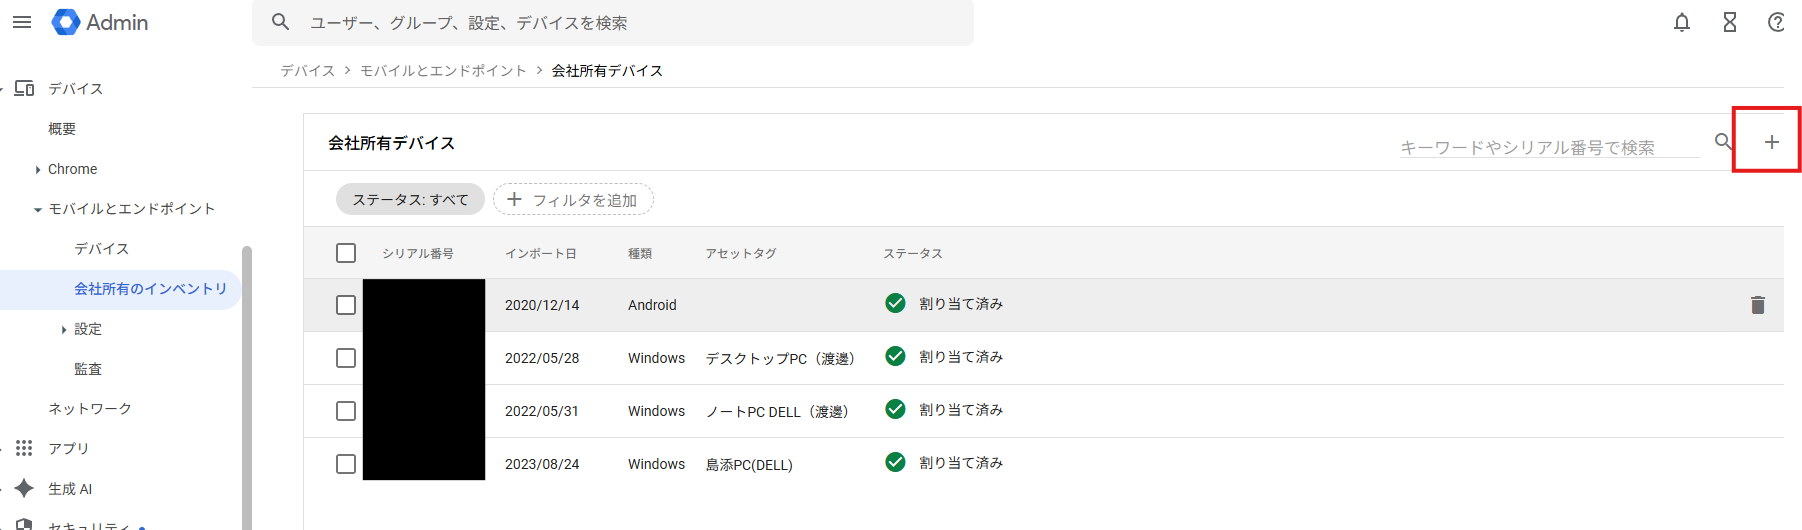Check the 2020/12/14 Android row checkbox

coord(346,305)
